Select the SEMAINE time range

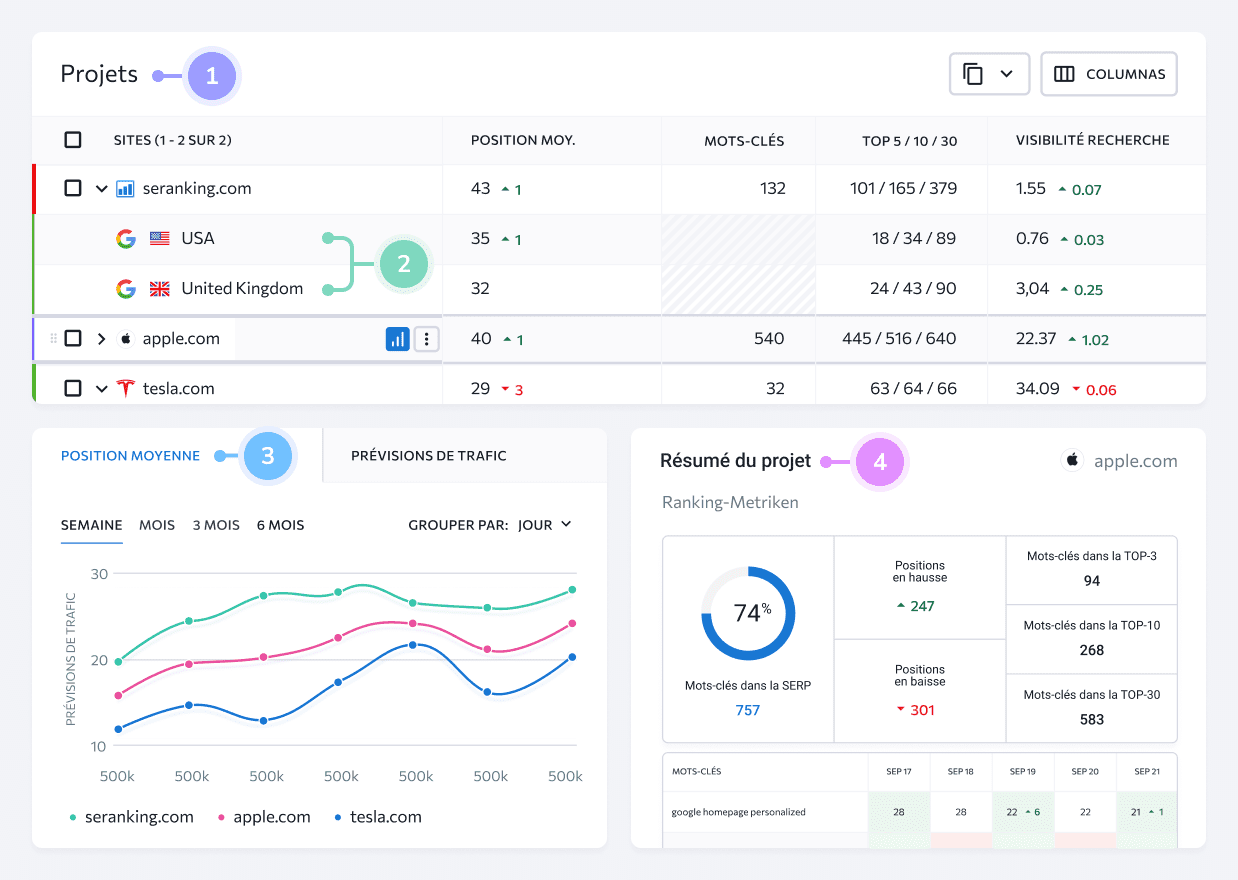pyautogui.click(x=92, y=525)
